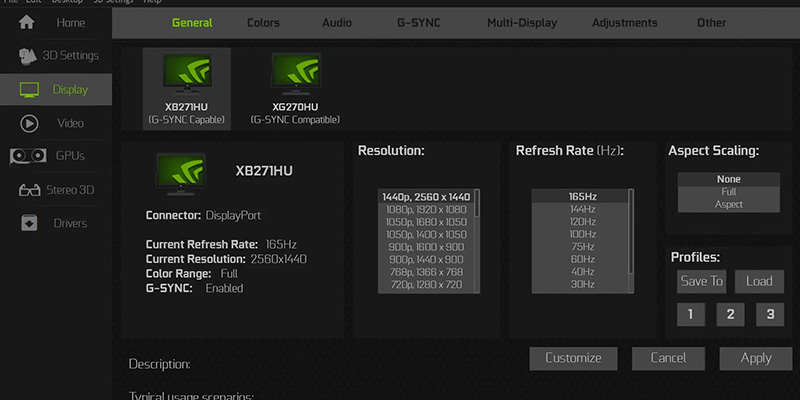Switch to the Colors tab

point(263,22)
